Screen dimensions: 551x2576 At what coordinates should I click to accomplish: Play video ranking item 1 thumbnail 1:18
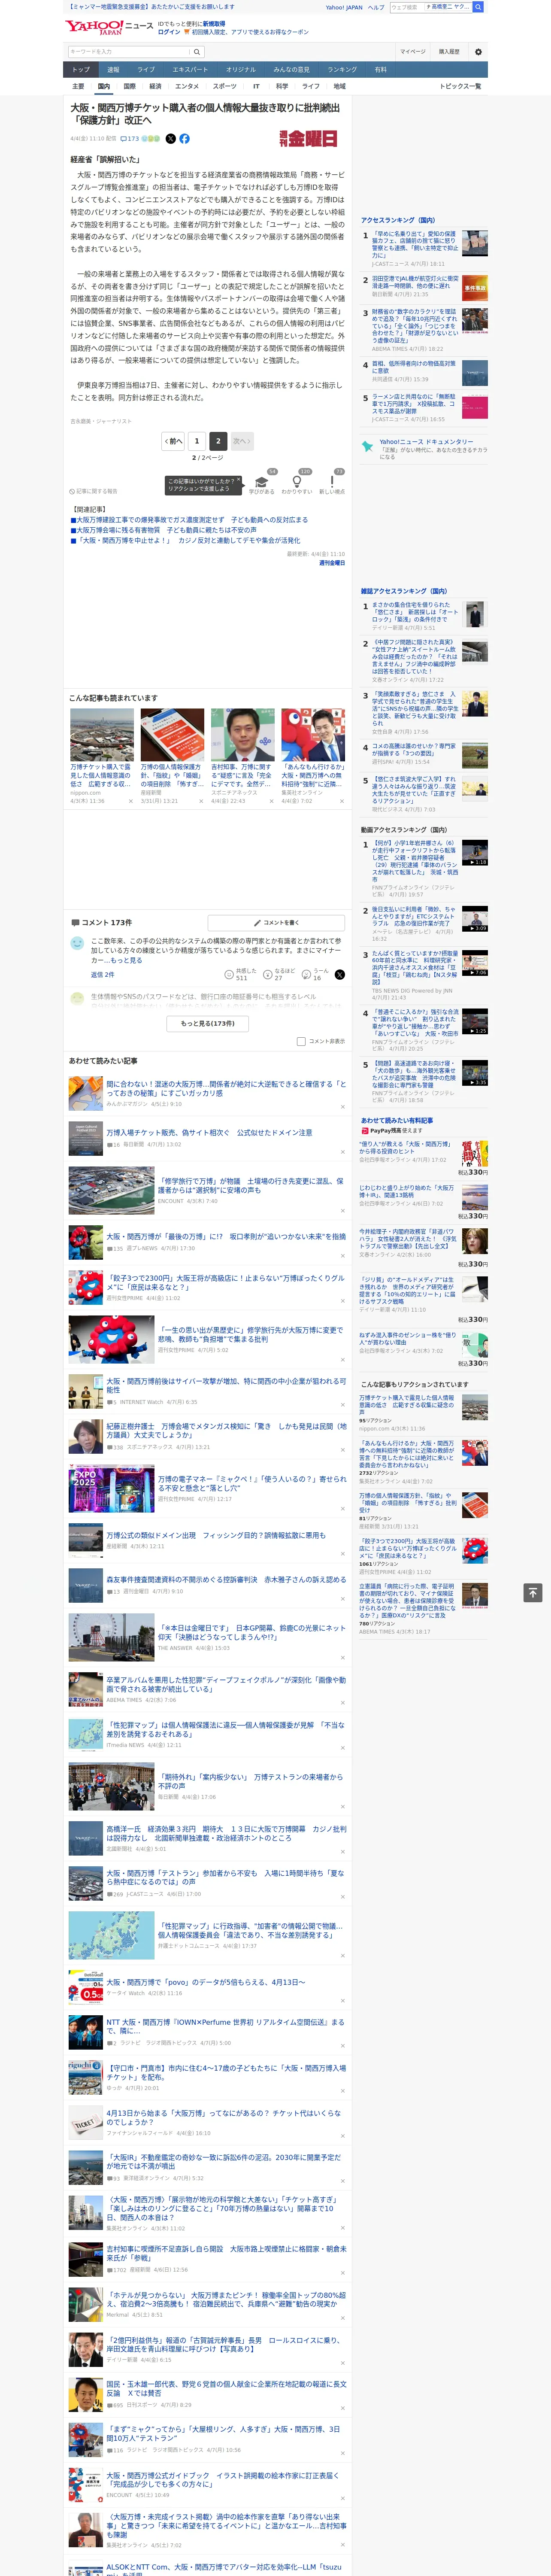(475, 853)
